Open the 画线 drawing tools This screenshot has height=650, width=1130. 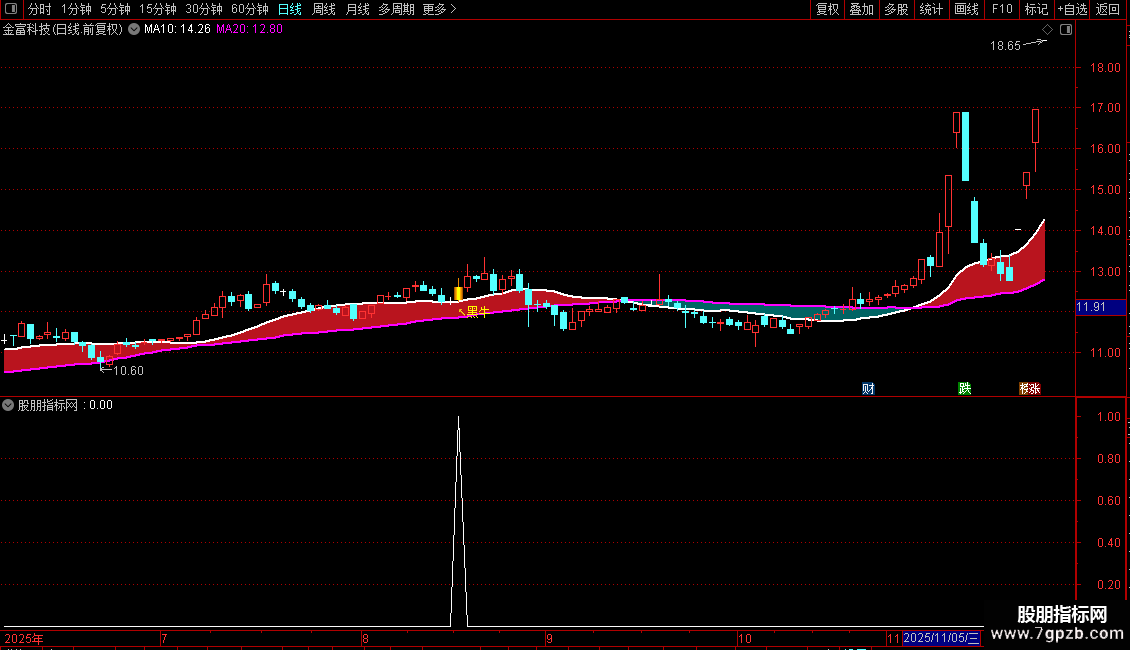966,9
